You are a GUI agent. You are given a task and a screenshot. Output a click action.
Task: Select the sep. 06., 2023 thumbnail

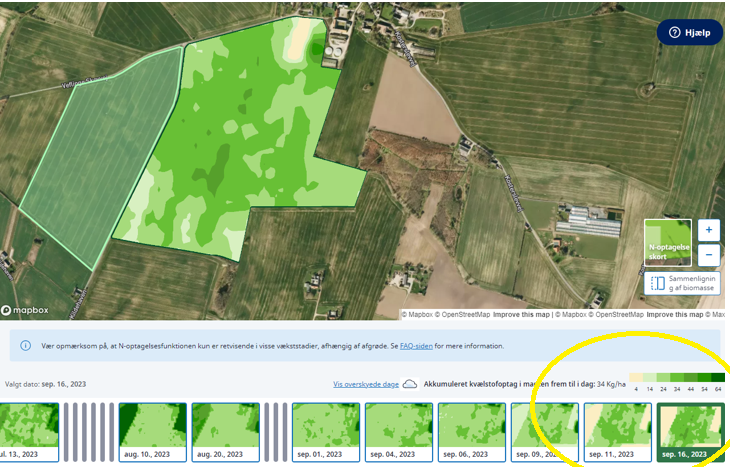[472, 432]
